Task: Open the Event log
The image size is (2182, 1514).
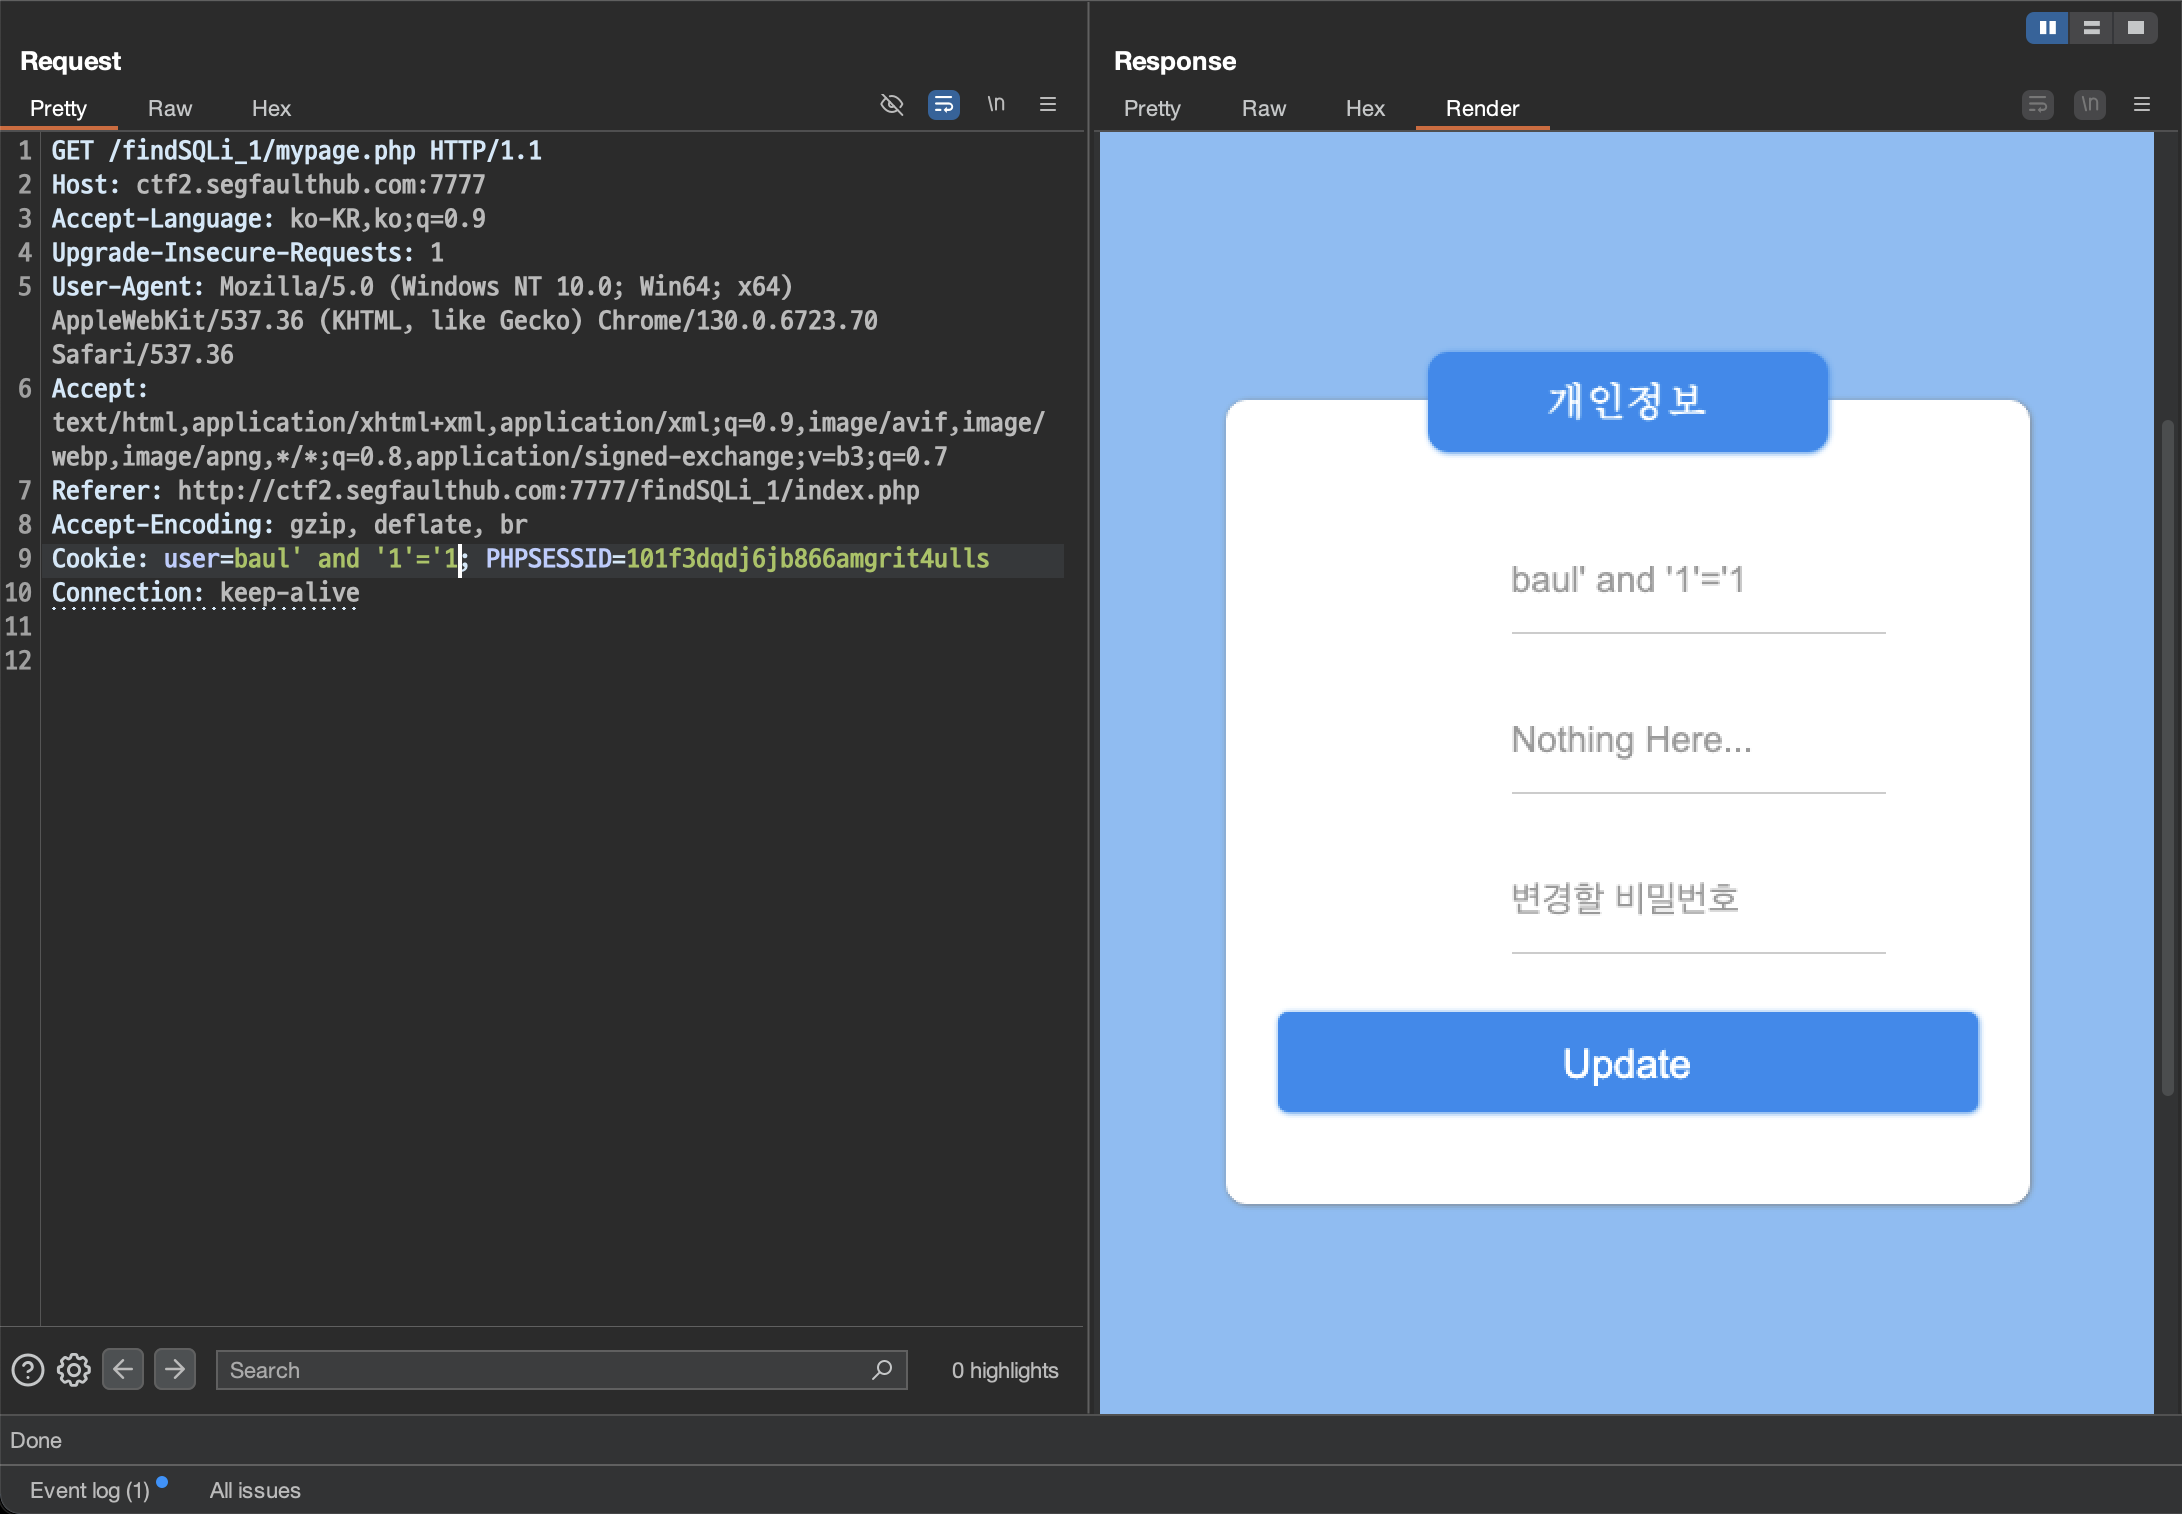Action: tap(89, 1490)
